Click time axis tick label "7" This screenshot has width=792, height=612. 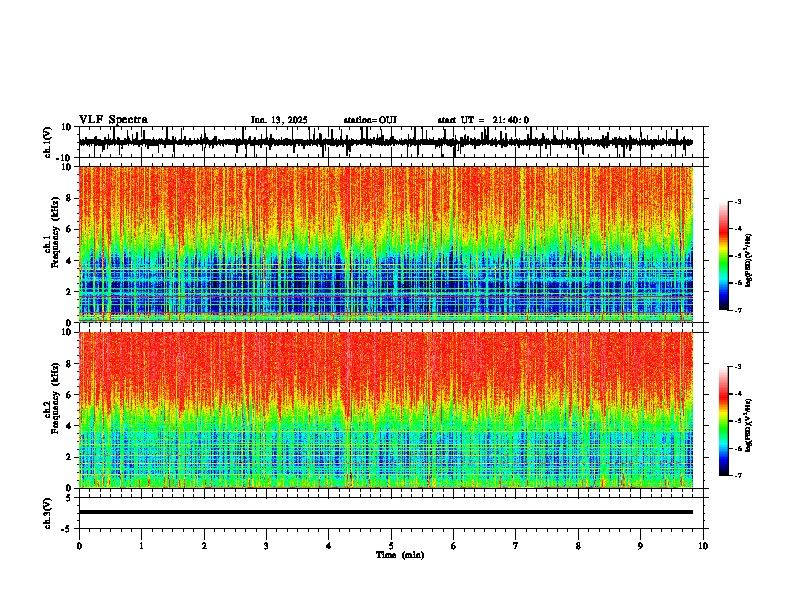click(516, 546)
